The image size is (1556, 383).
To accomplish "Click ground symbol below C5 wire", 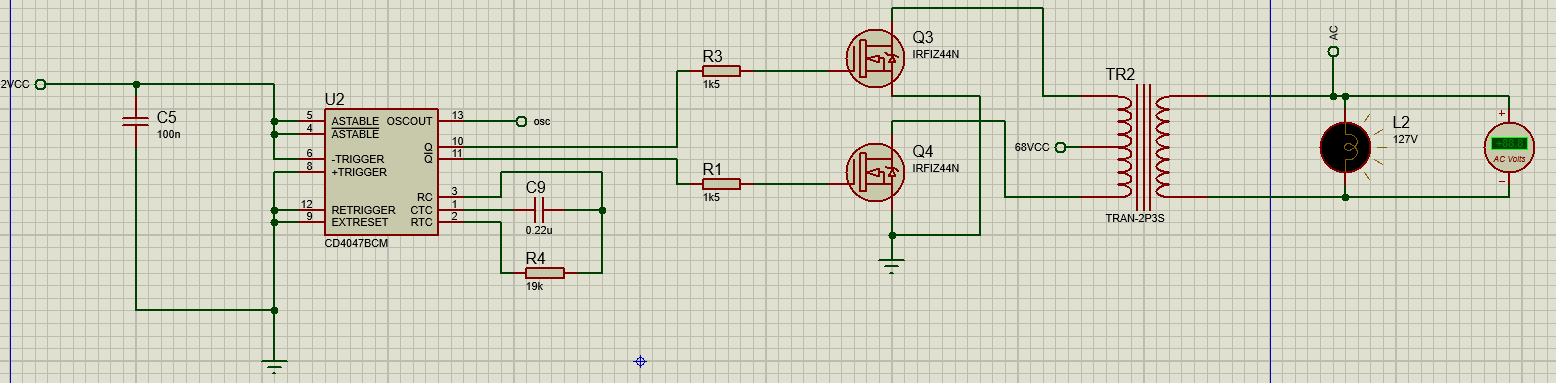I will point(275,365).
